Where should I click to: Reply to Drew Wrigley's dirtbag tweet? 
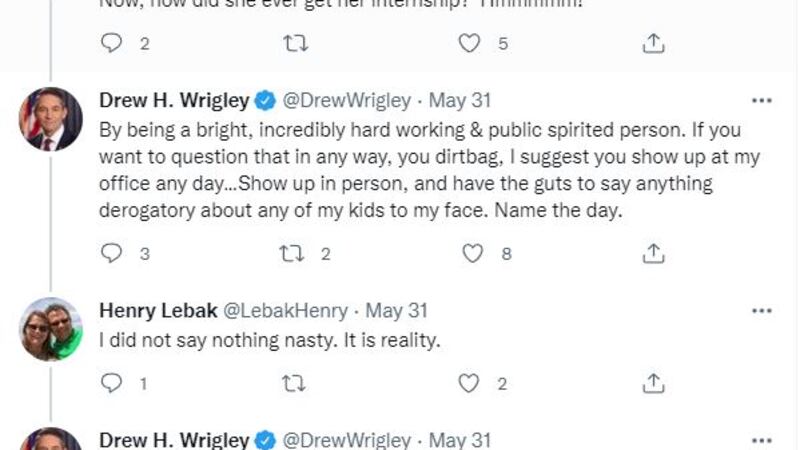(x=112, y=254)
